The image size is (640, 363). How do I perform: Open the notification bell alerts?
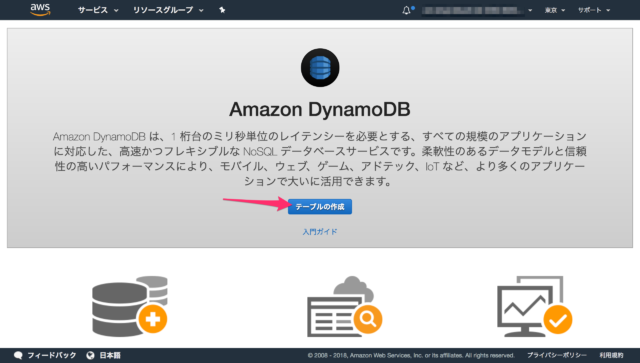tap(407, 10)
